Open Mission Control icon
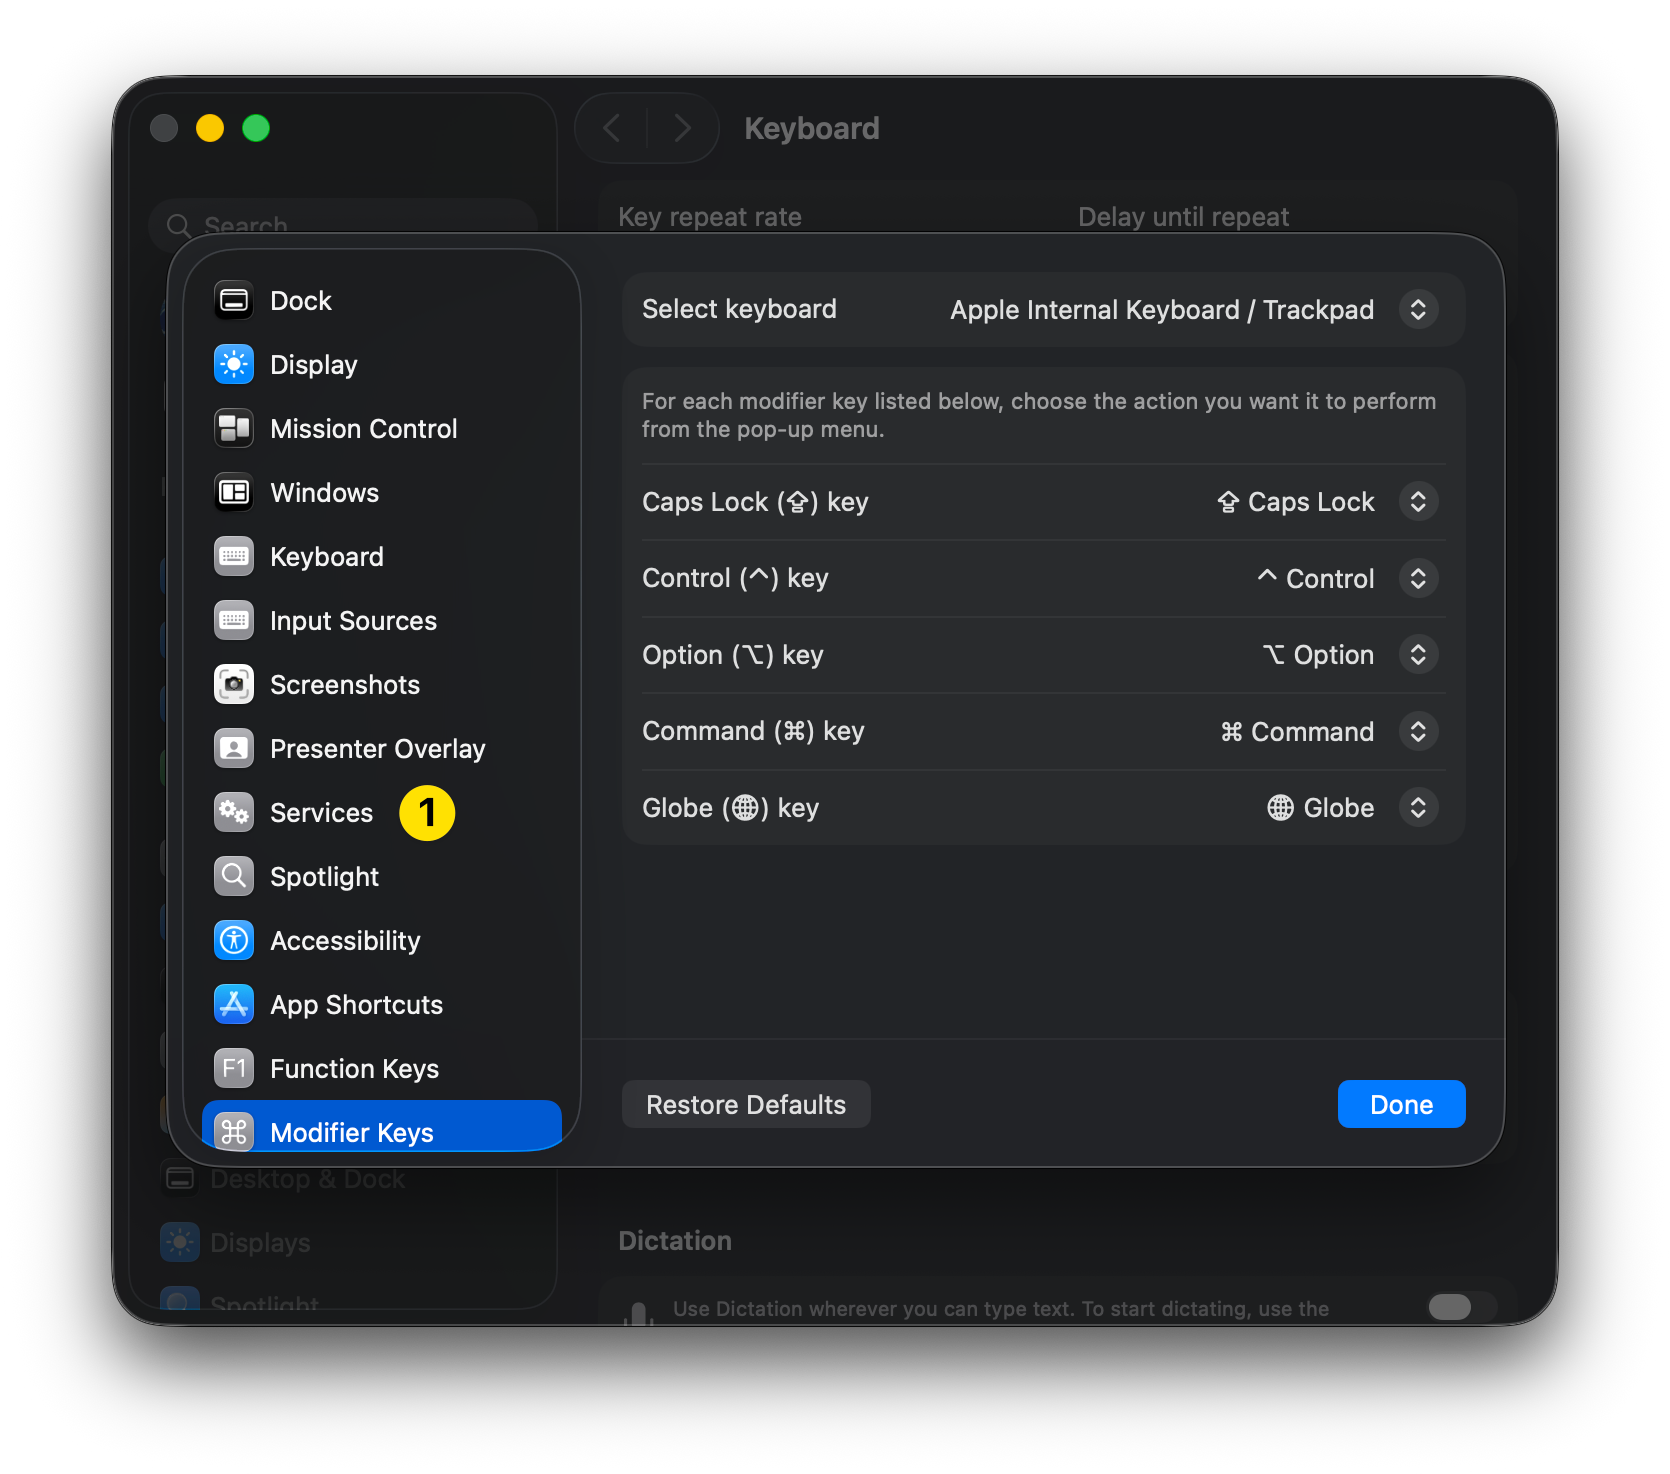The width and height of the screenshot is (1670, 1474). (x=234, y=429)
